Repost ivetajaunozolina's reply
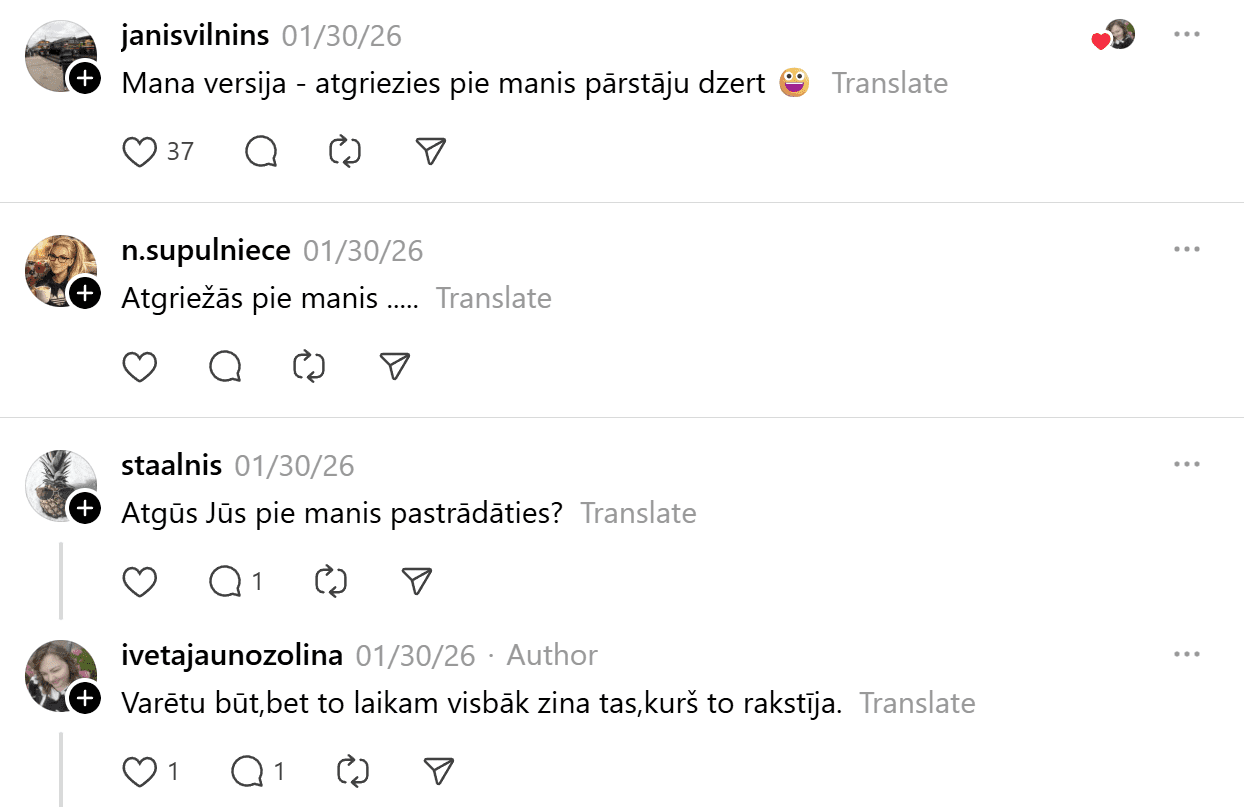This screenshot has width=1244, height=807. click(x=352, y=771)
